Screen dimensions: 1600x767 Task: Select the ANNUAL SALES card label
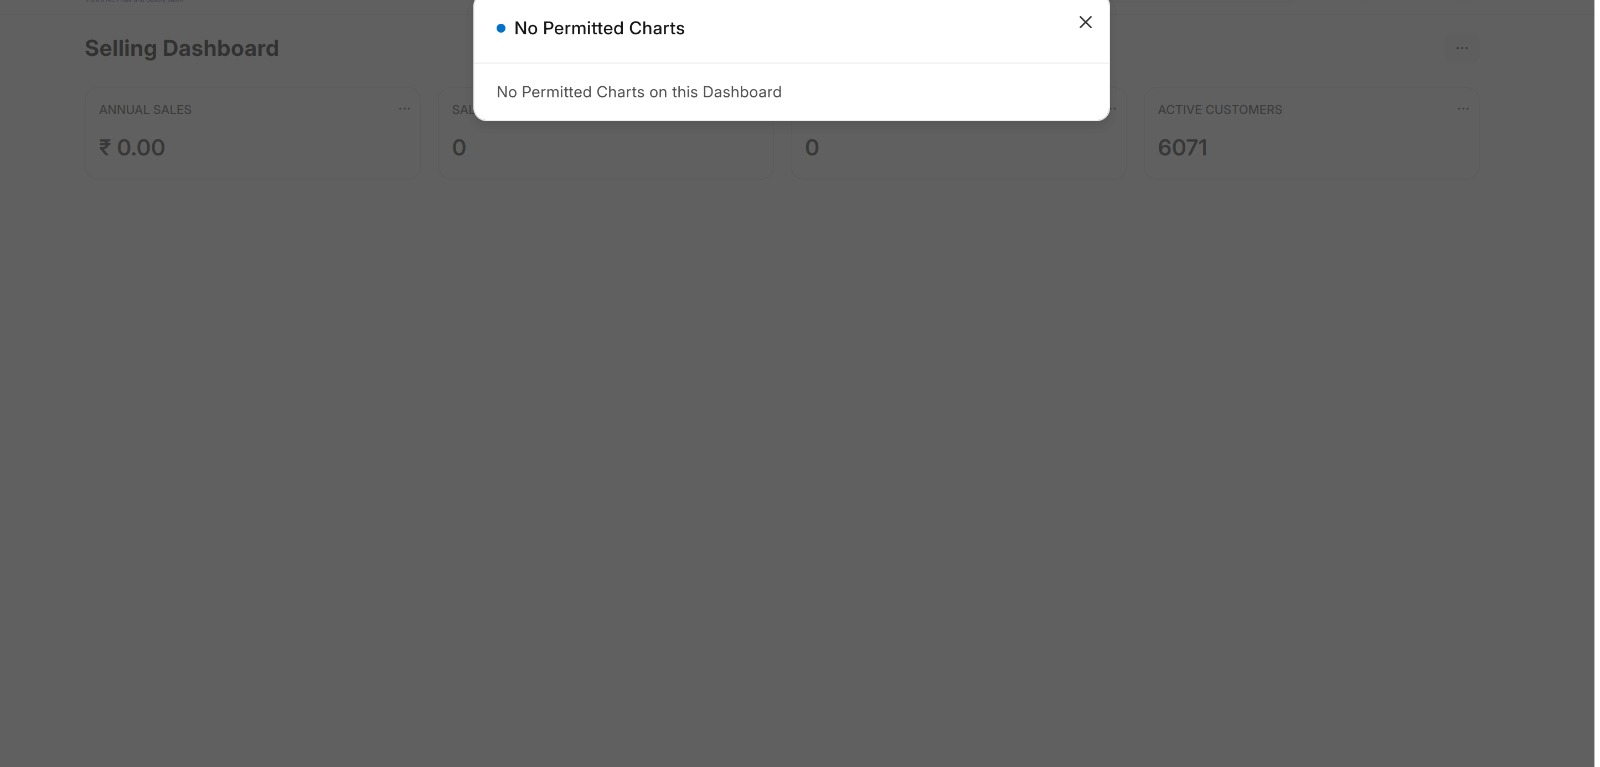[145, 110]
